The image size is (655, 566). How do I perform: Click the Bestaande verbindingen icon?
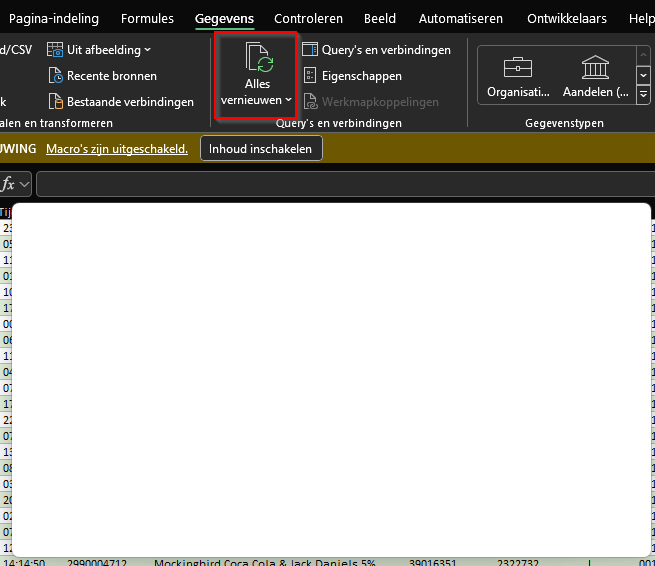pos(55,102)
